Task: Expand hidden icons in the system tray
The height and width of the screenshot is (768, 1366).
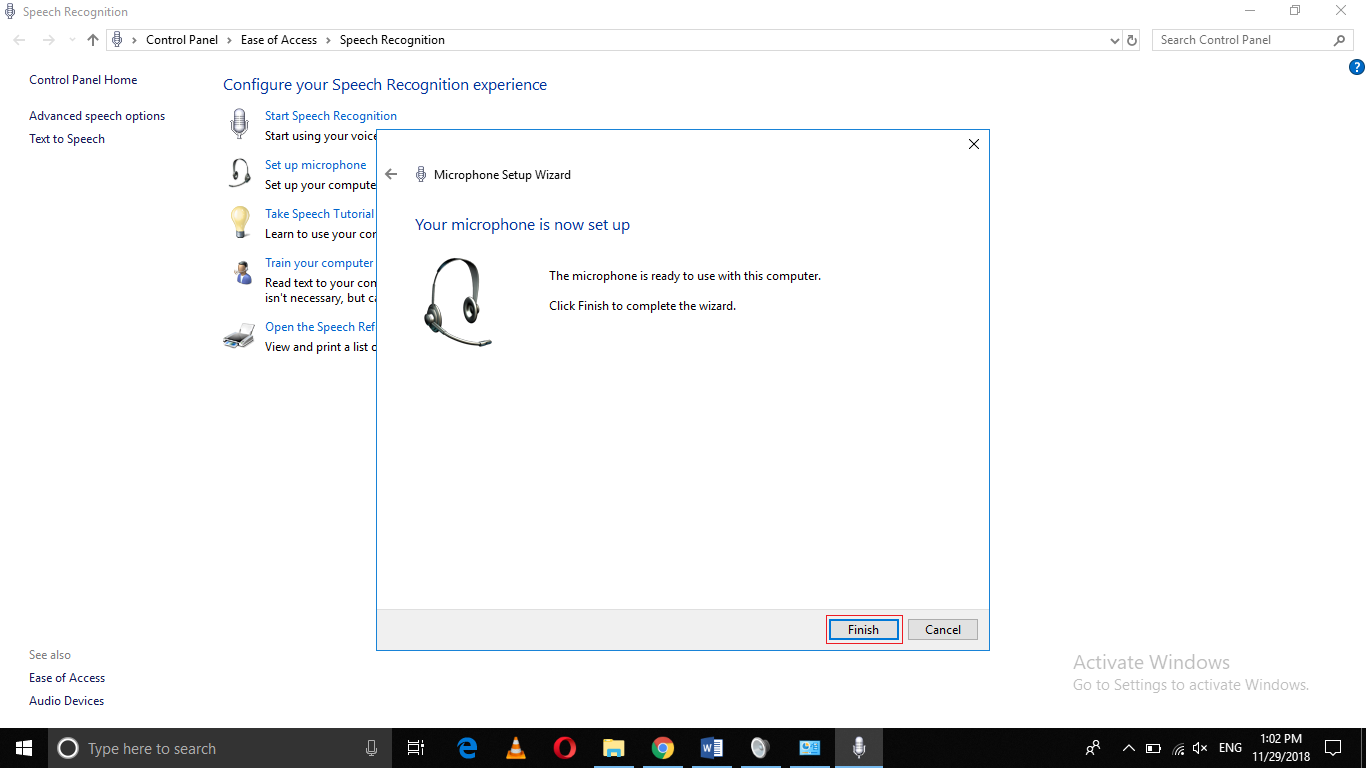Action: (1128, 747)
